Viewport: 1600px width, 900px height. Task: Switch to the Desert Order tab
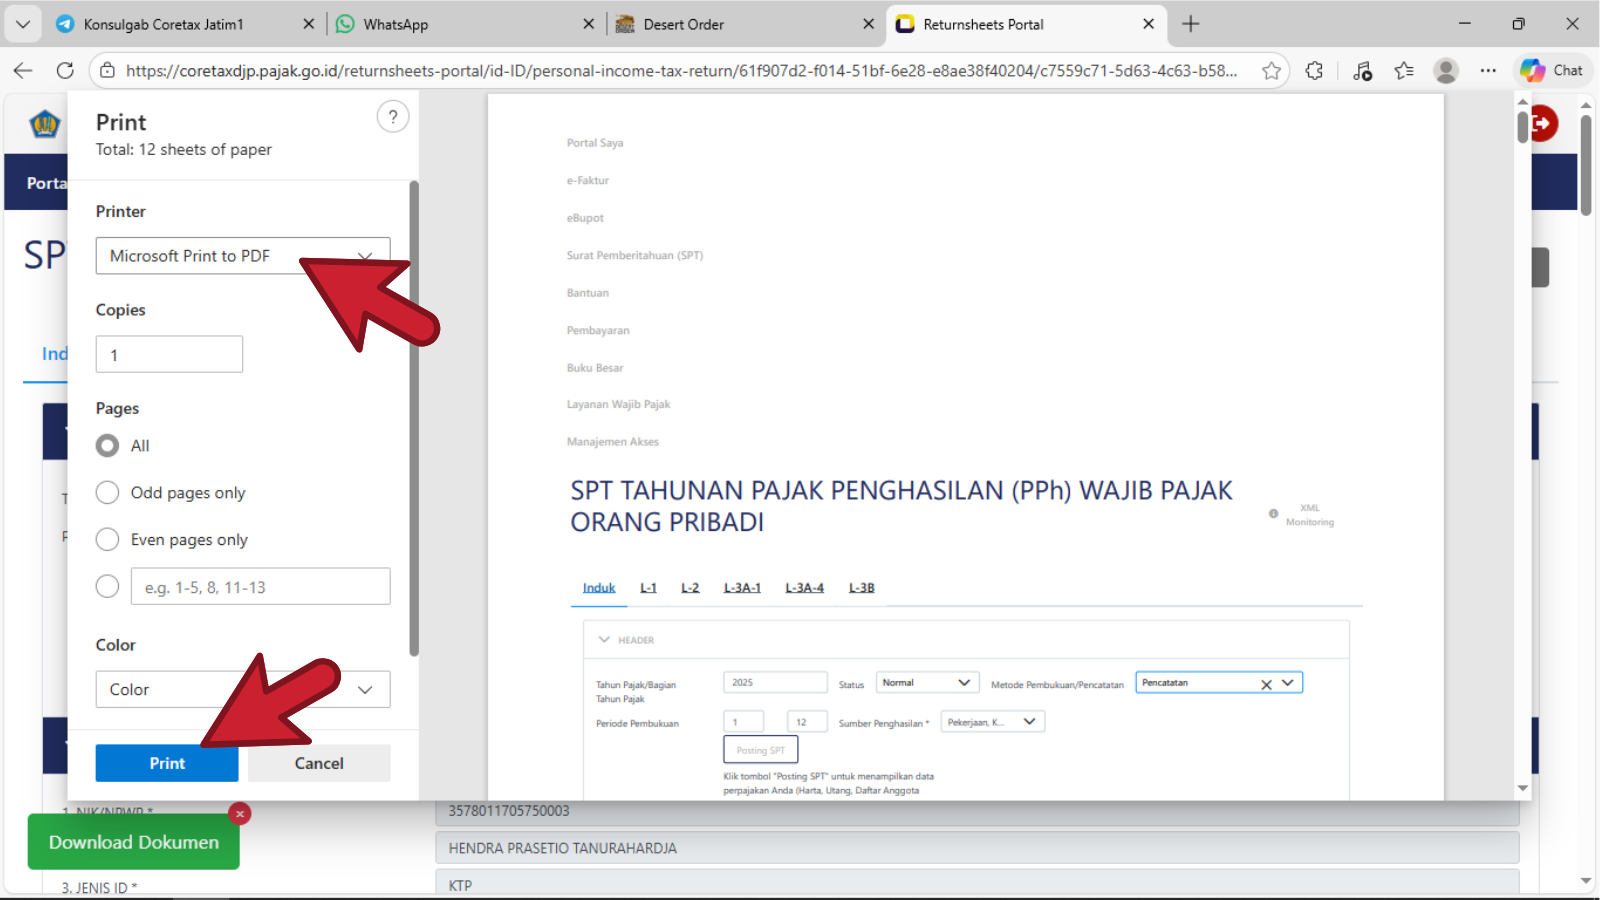pyautogui.click(x=740, y=24)
